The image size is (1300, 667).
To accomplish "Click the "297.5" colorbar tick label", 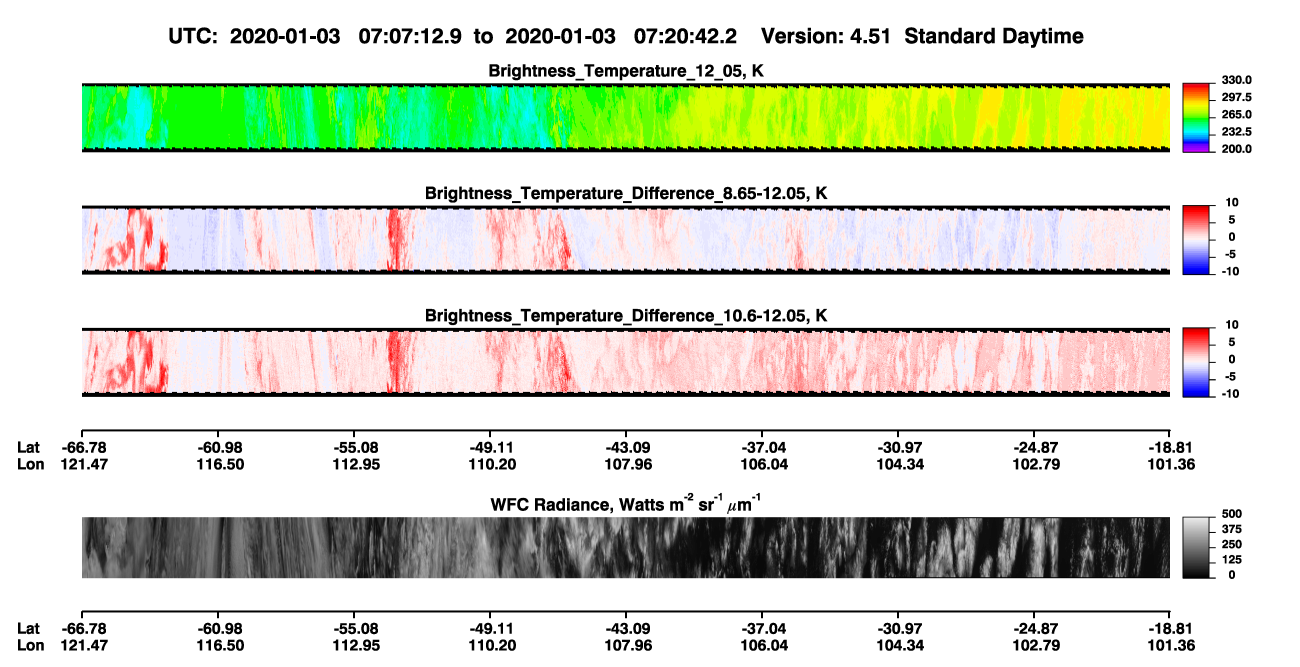I will pyautogui.click(x=1235, y=98).
